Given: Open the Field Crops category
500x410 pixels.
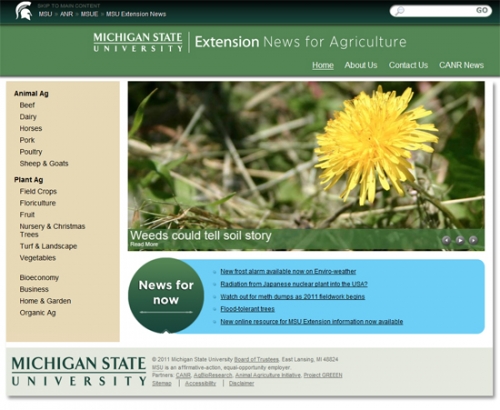Looking at the screenshot, I should point(38,191).
